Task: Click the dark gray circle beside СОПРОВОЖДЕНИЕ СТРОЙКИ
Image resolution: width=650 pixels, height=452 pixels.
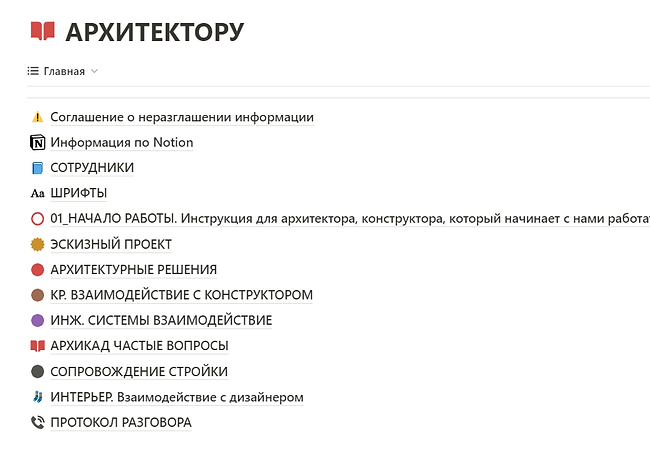Action: tap(38, 372)
